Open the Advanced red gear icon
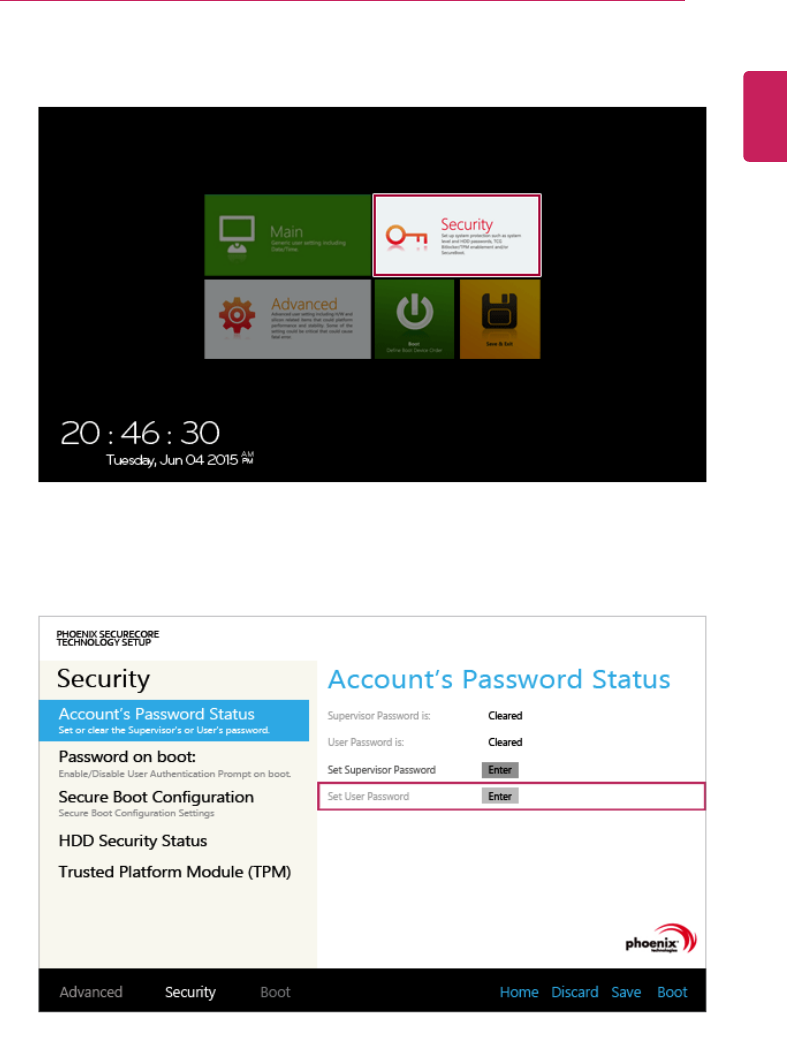This screenshot has height=1048, width=787. pyautogui.click(x=237, y=314)
